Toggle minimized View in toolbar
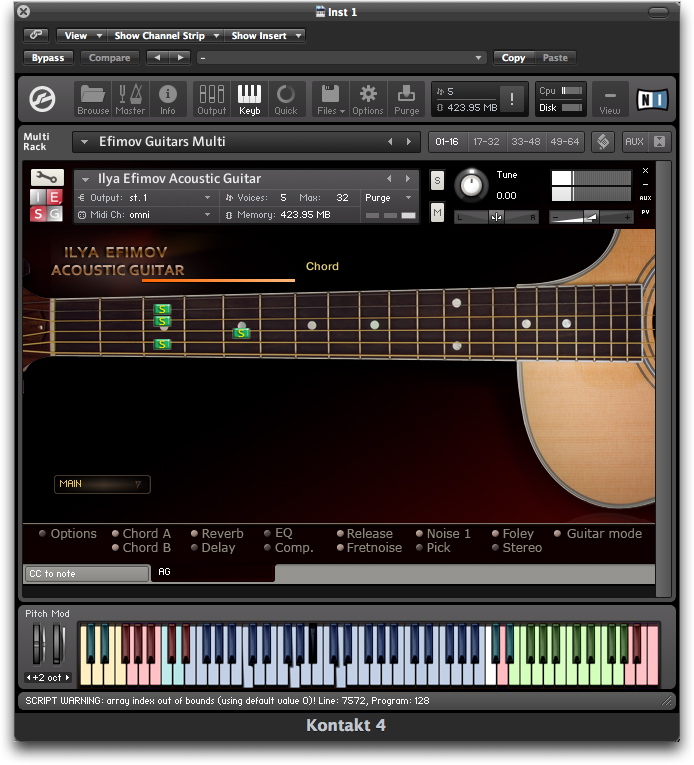 click(610, 100)
